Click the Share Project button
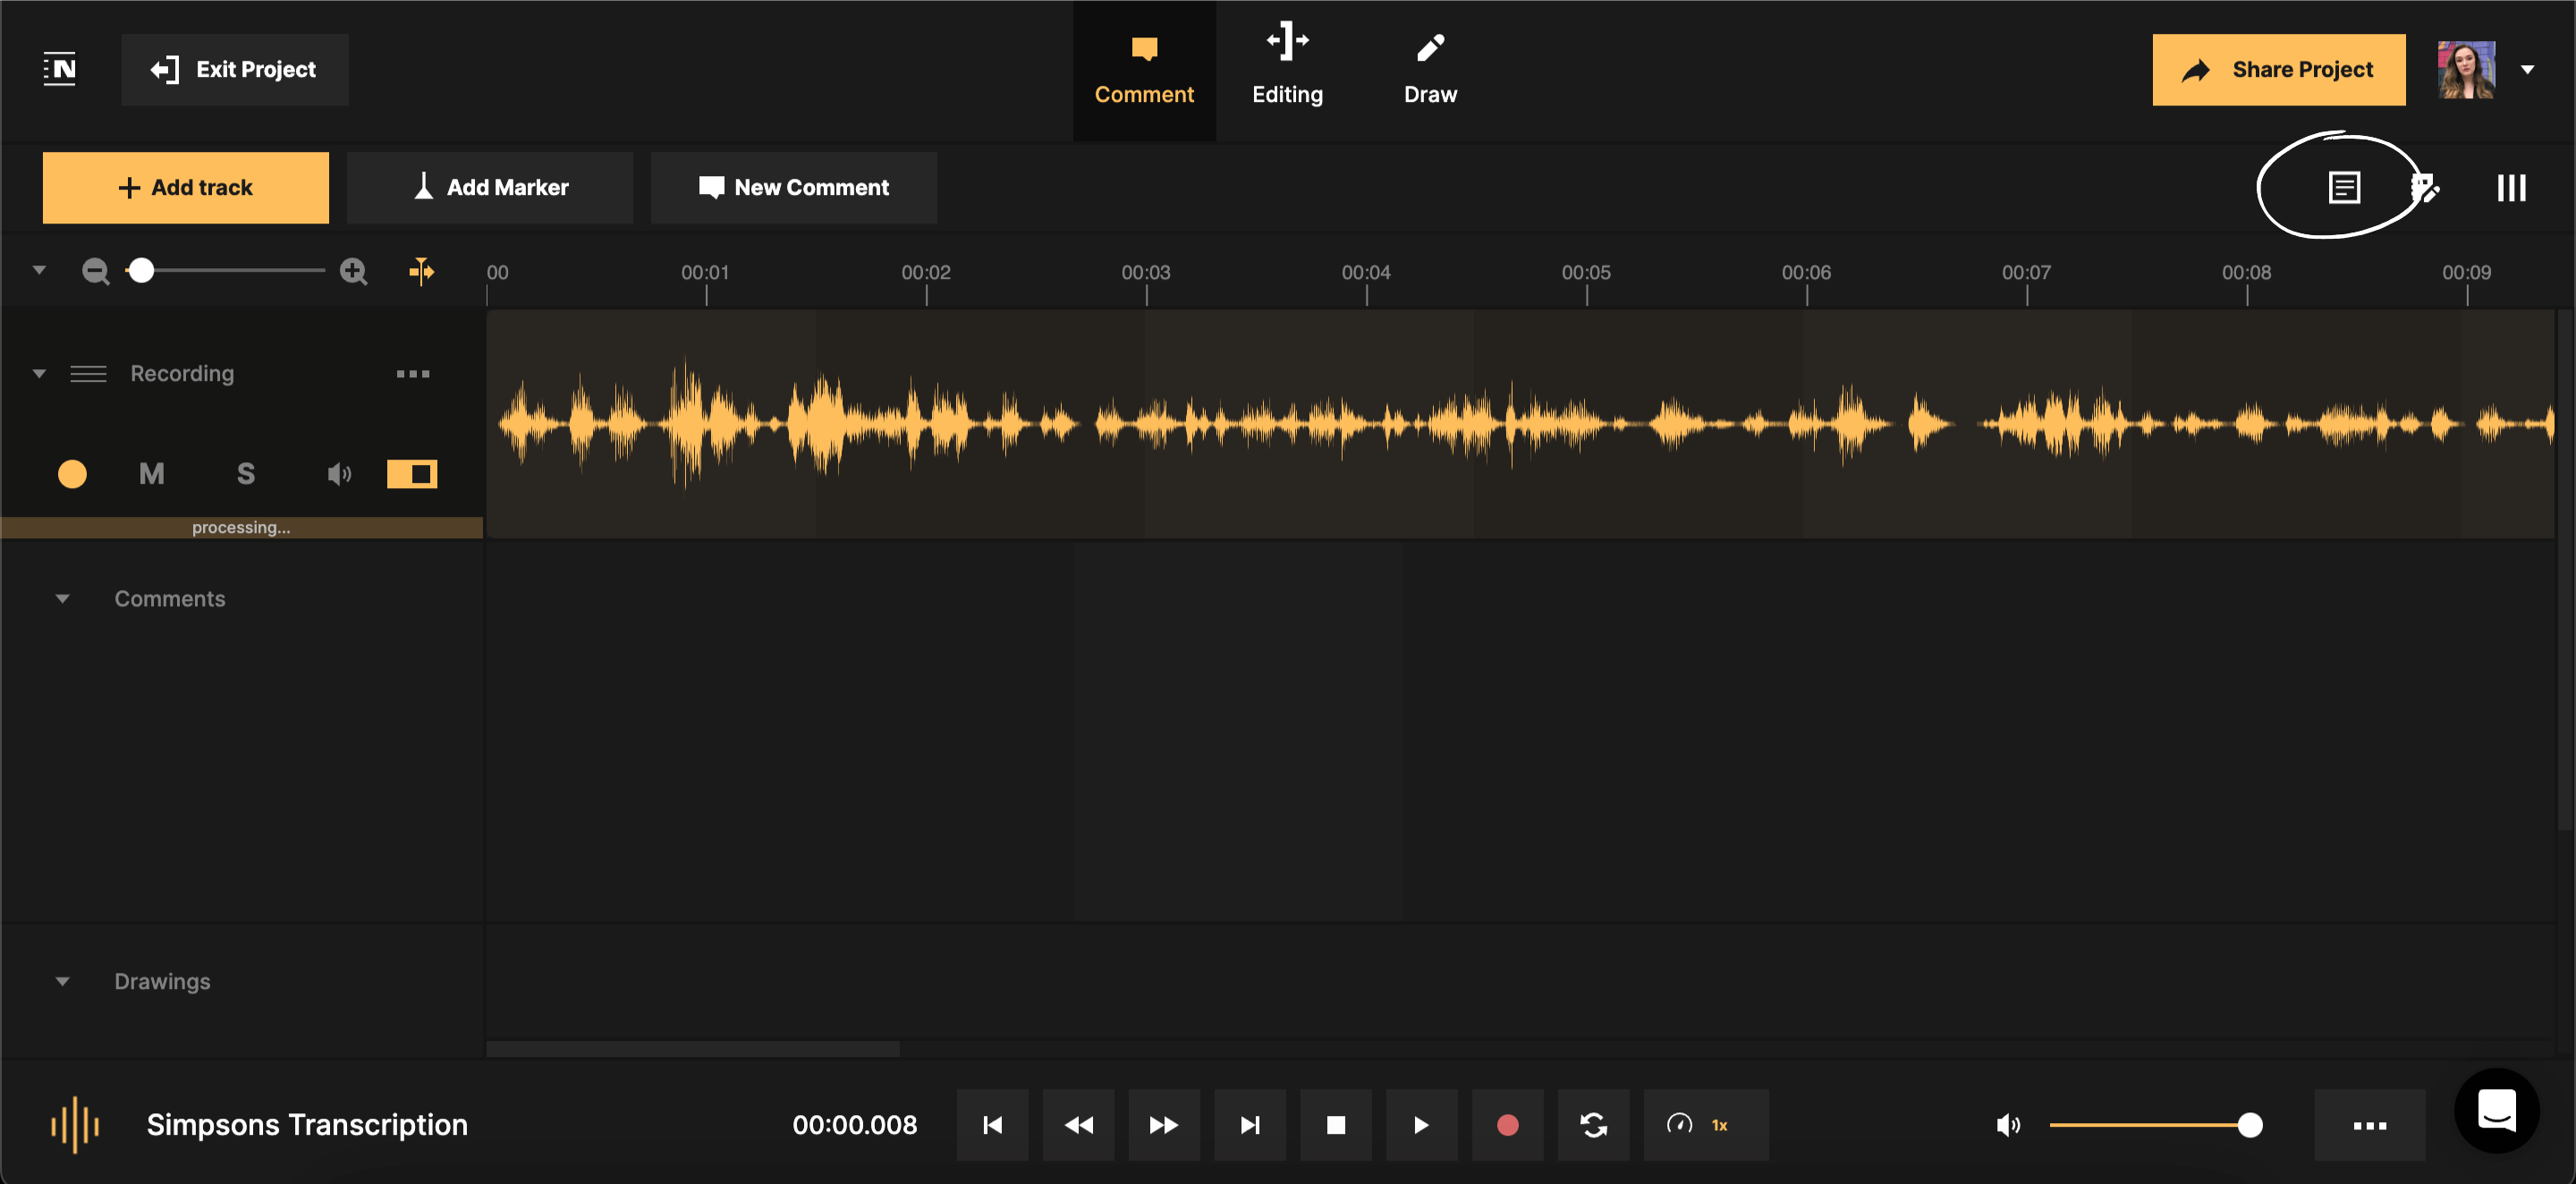Screen dimensions: 2576x1184 click(2278, 69)
